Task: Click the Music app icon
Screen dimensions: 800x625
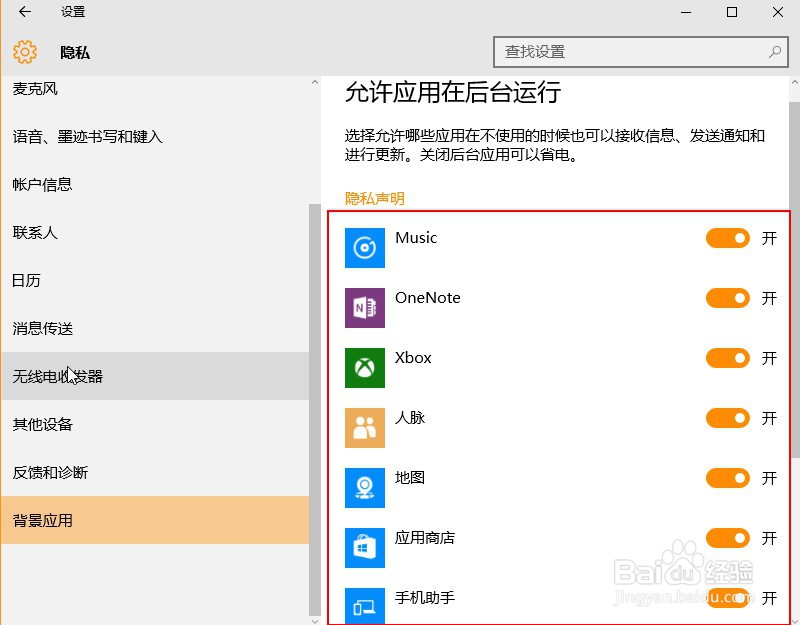Action: coord(364,248)
